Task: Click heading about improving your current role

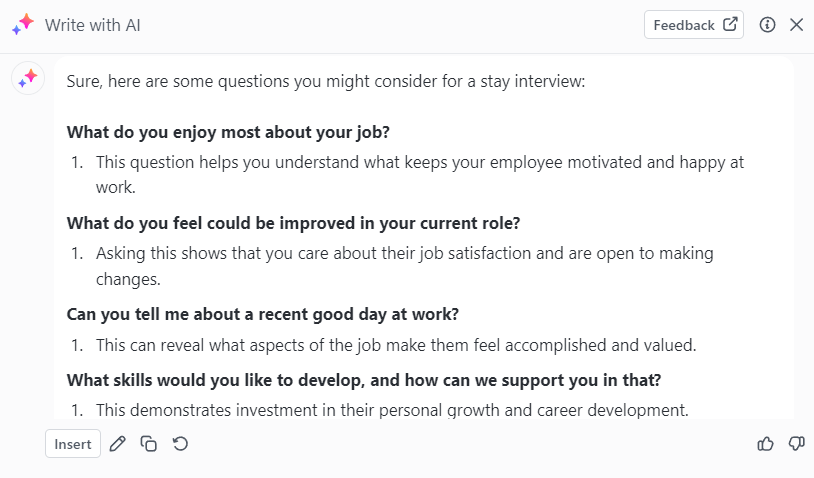Action: tap(293, 223)
